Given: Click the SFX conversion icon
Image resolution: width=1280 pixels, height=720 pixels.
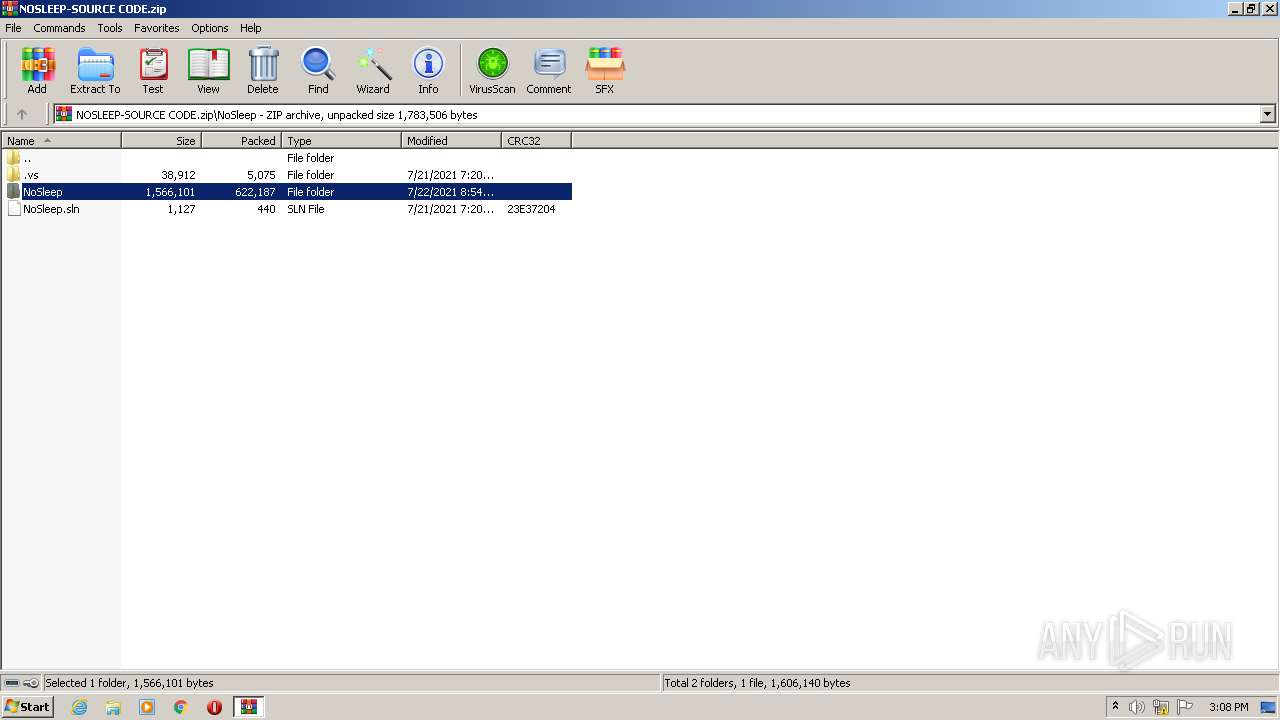Looking at the screenshot, I should [605, 70].
